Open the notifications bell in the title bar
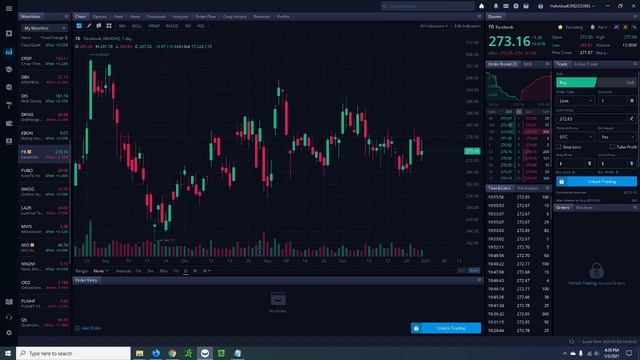The height and width of the screenshot is (360, 640). pyautogui.click(x=496, y=6)
